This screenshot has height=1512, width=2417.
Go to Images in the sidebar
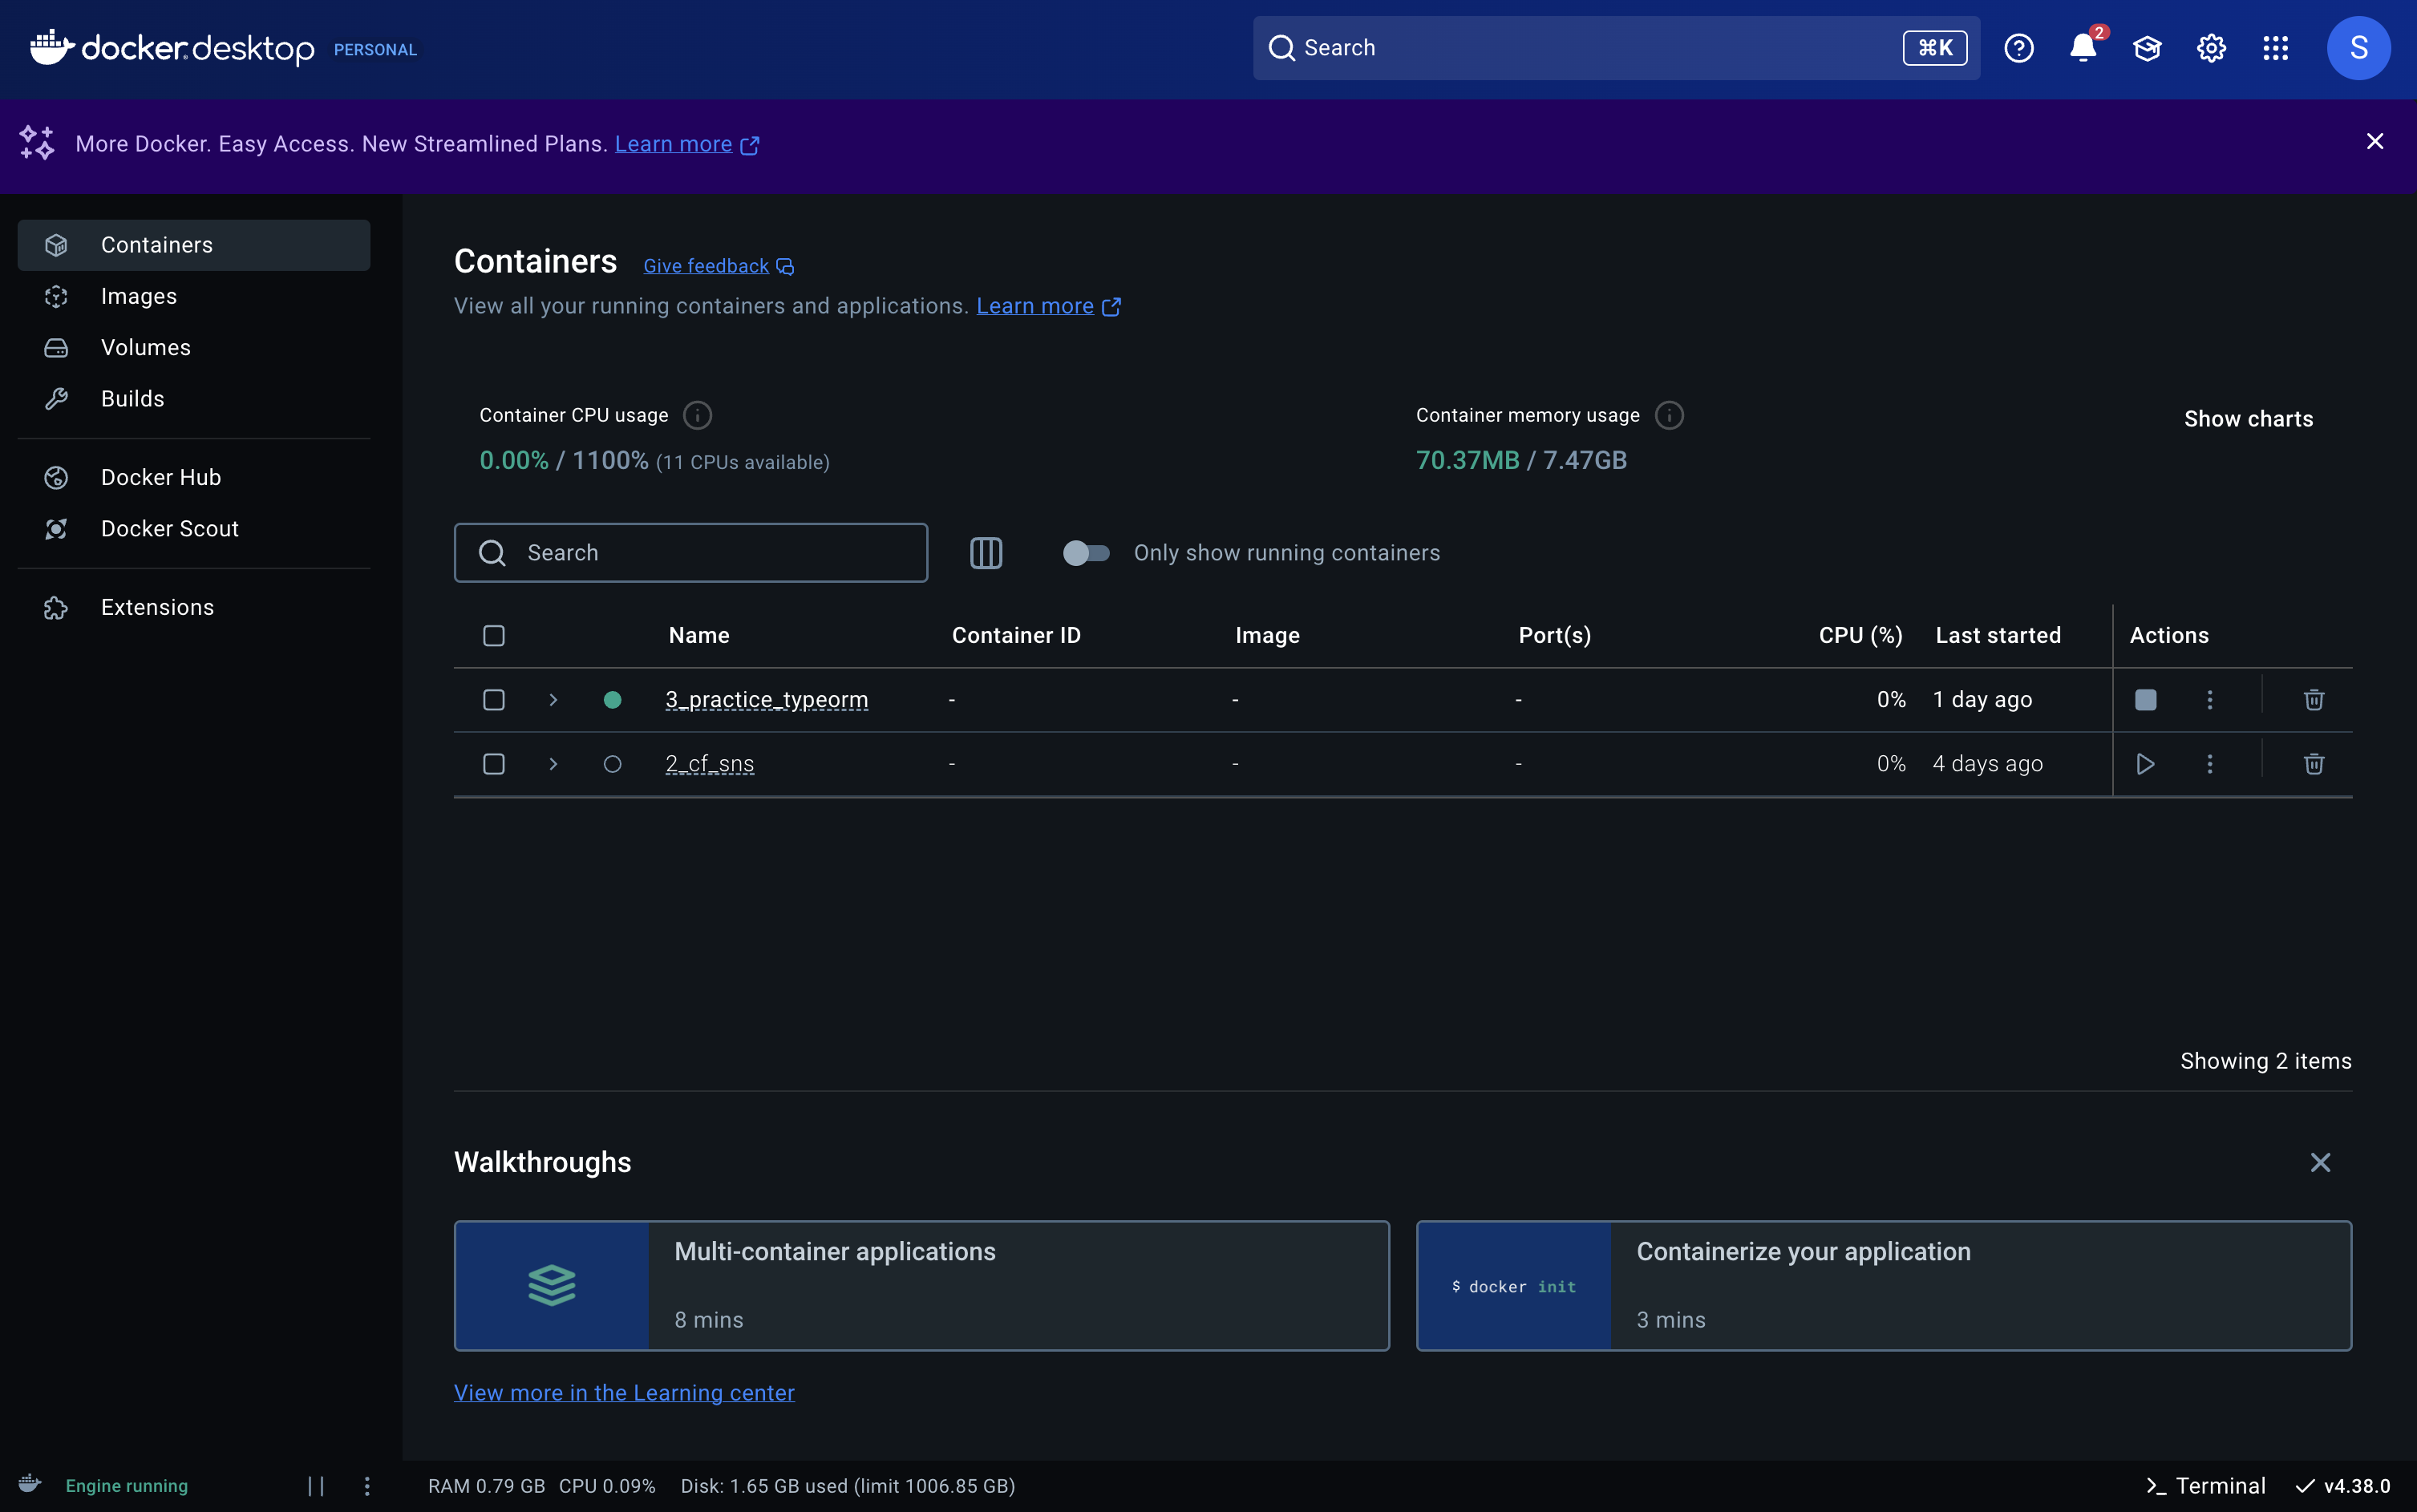pos(139,296)
